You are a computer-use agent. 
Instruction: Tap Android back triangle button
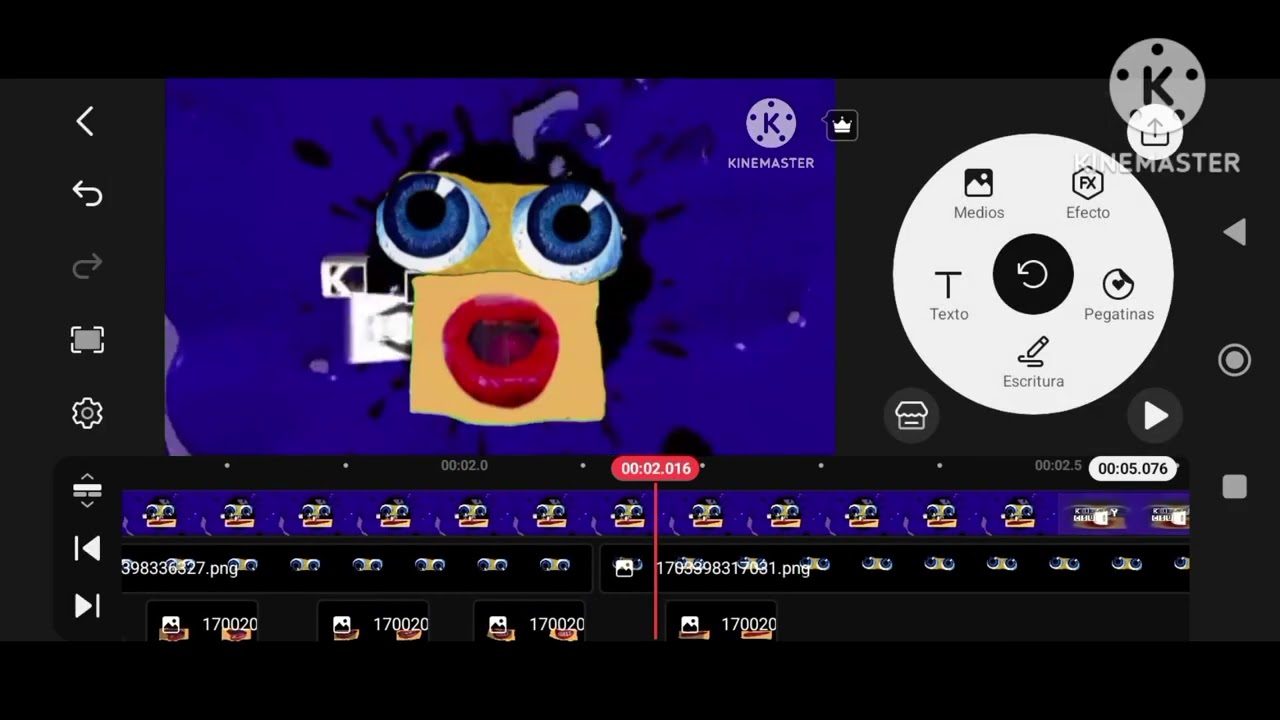click(1234, 232)
